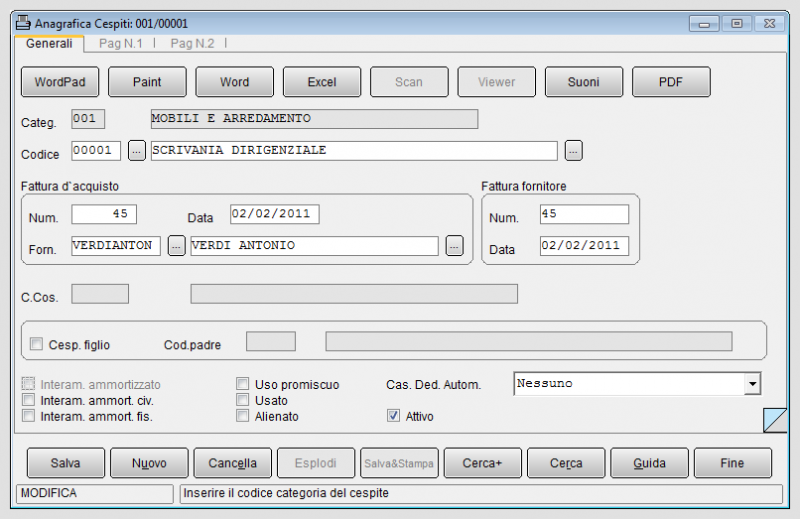Open lookup button after SCRIVANIA DIRIGENZIALE description
This screenshot has height=519, width=800.
pos(573,151)
